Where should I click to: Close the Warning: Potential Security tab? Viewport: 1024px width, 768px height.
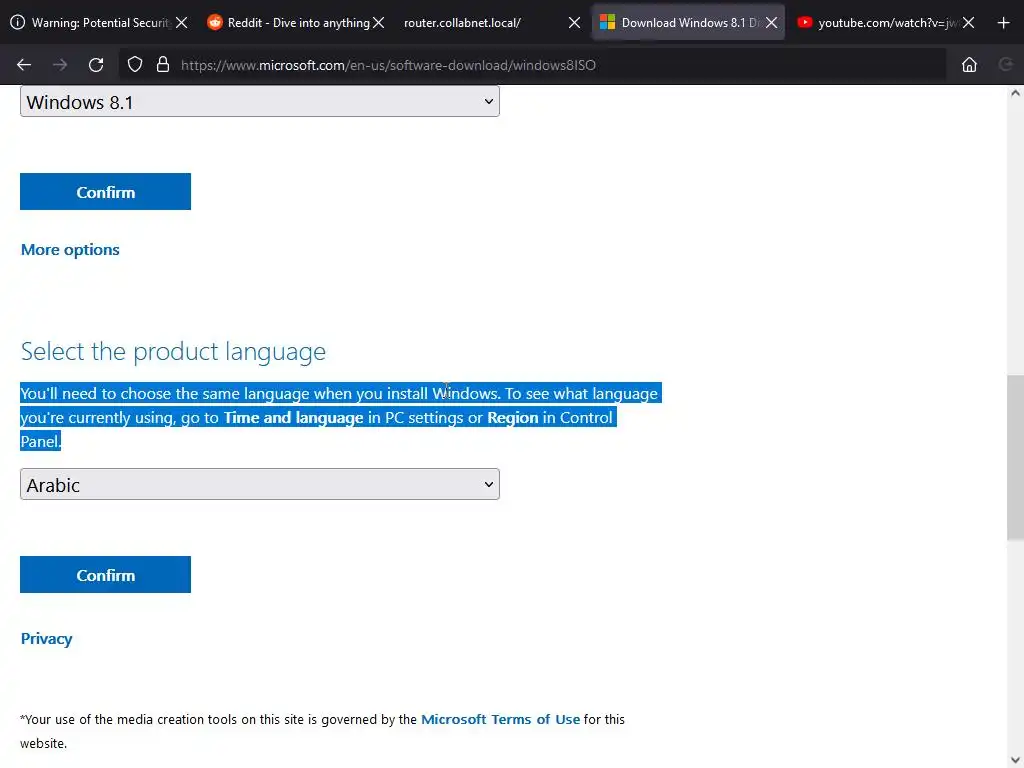click(x=182, y=23)
